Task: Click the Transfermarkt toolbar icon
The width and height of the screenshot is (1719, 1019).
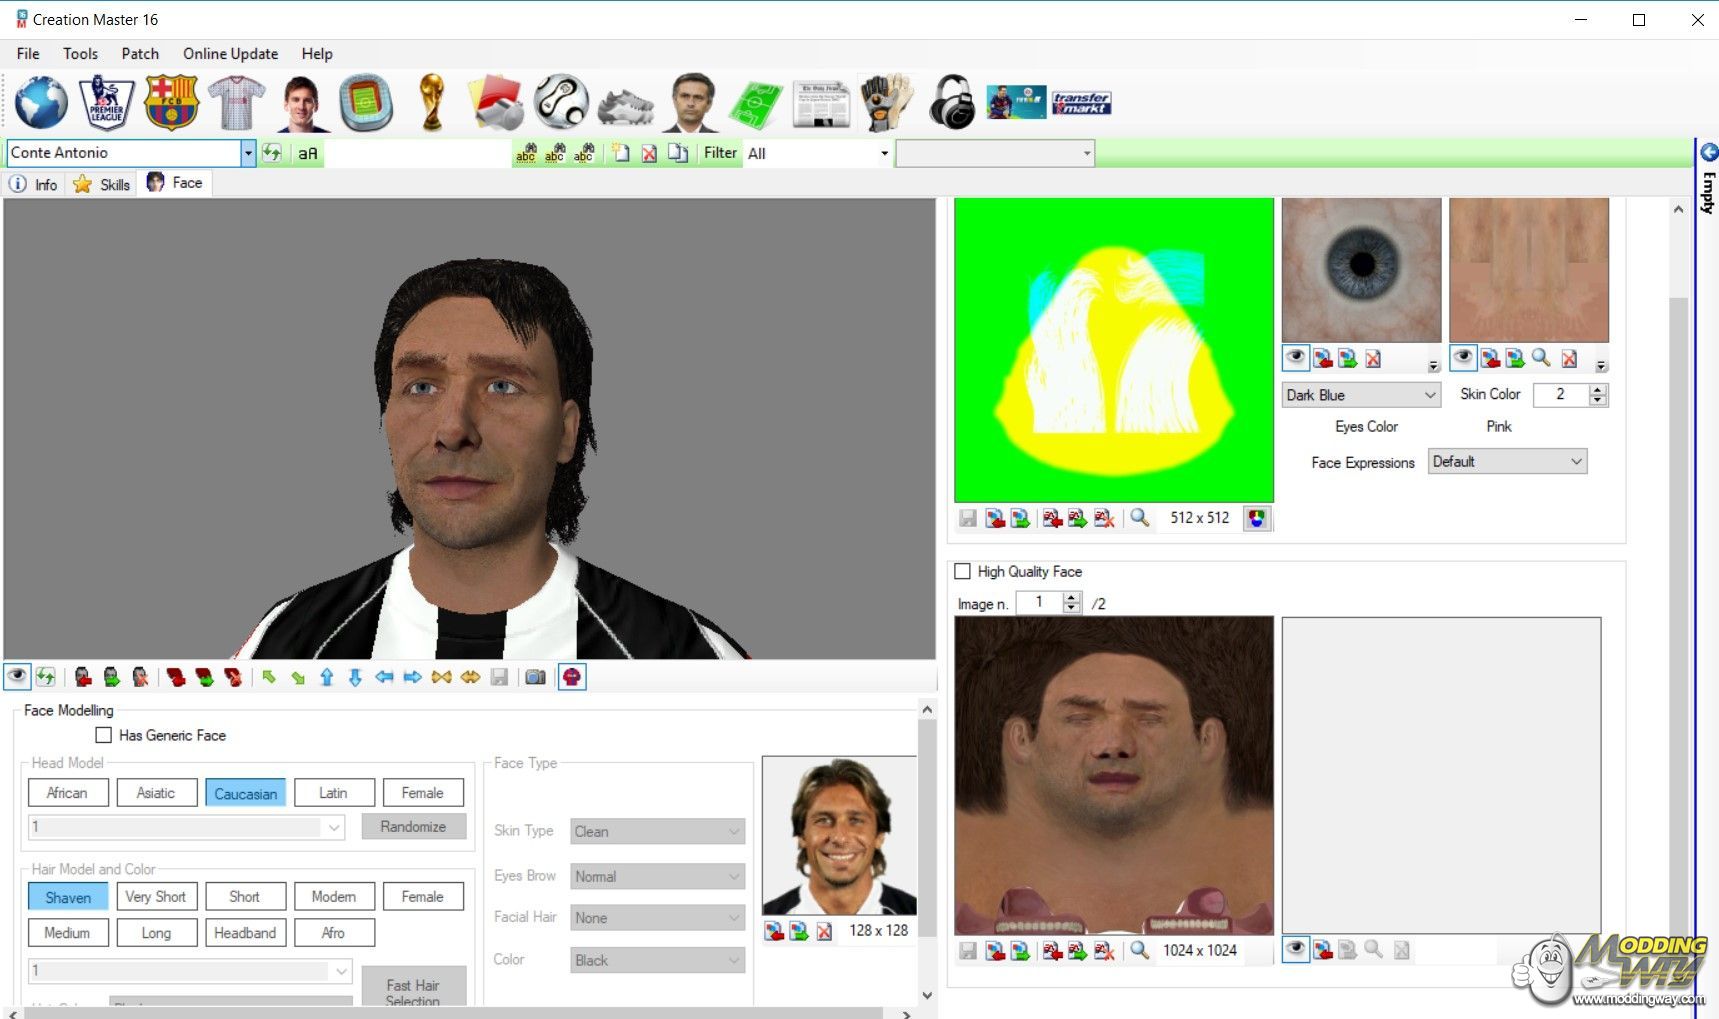Action: click(1081, 103)
